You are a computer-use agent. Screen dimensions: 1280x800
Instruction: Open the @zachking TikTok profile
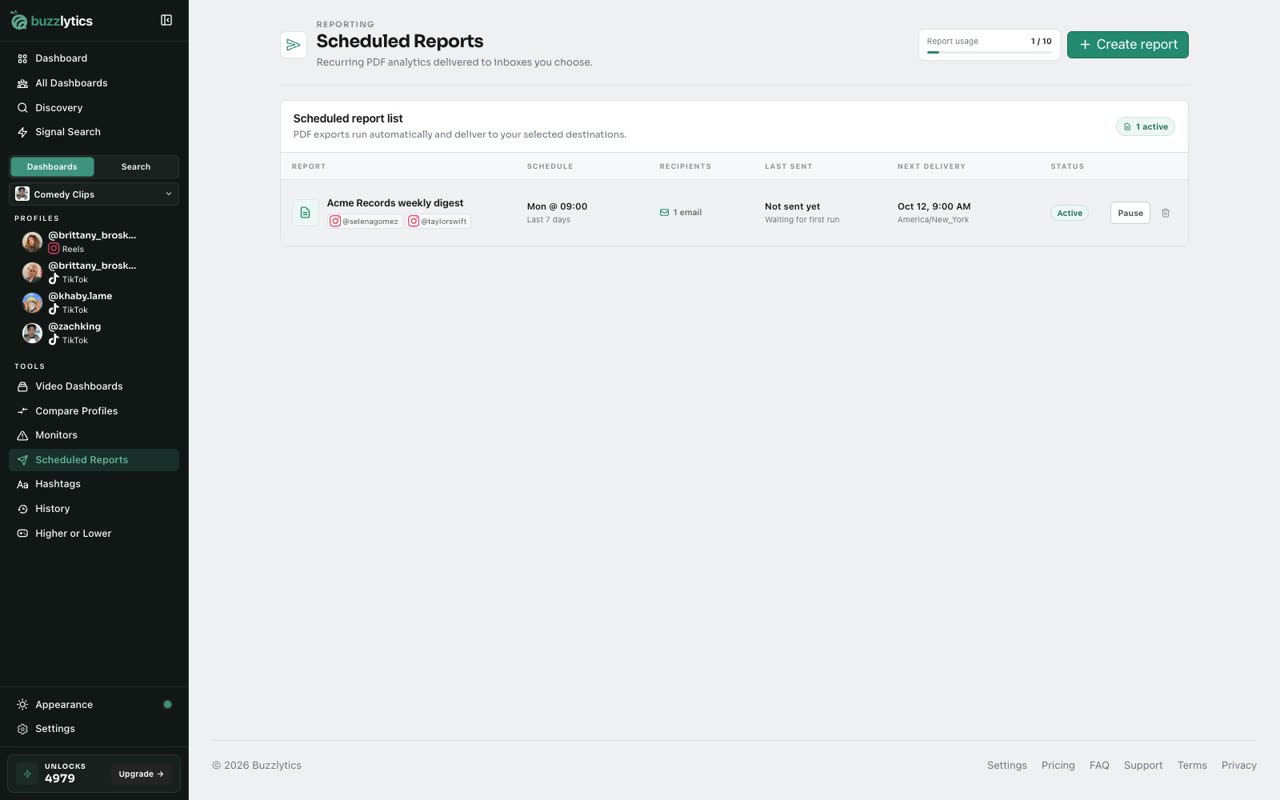pyautogui.click(x=94, y=333)
